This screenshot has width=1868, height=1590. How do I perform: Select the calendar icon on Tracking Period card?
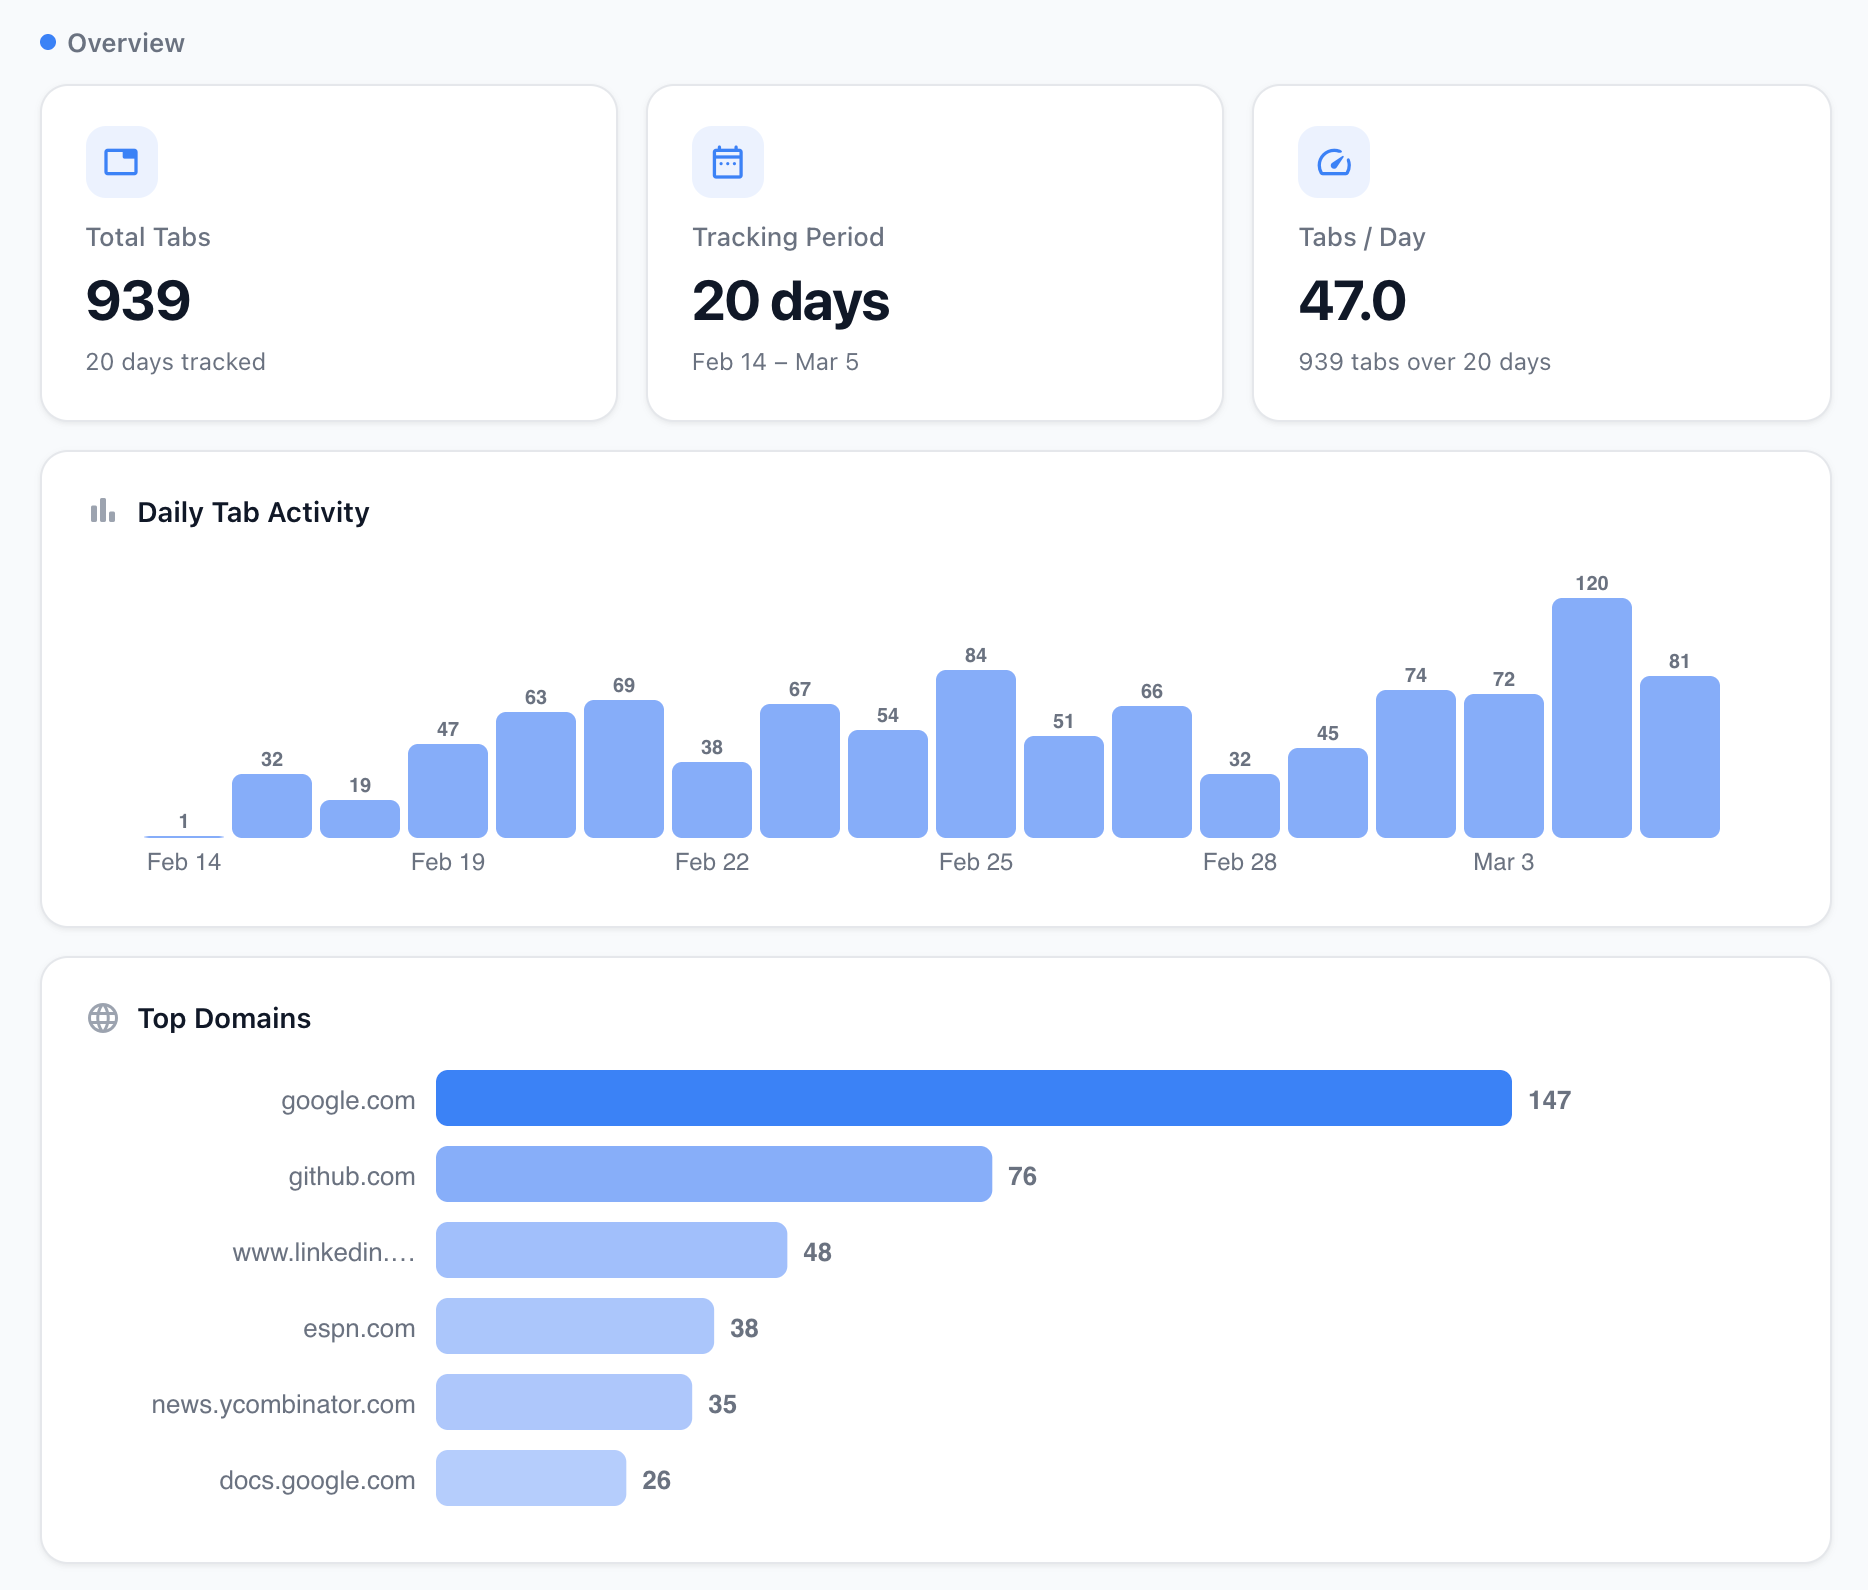(727, 161)
